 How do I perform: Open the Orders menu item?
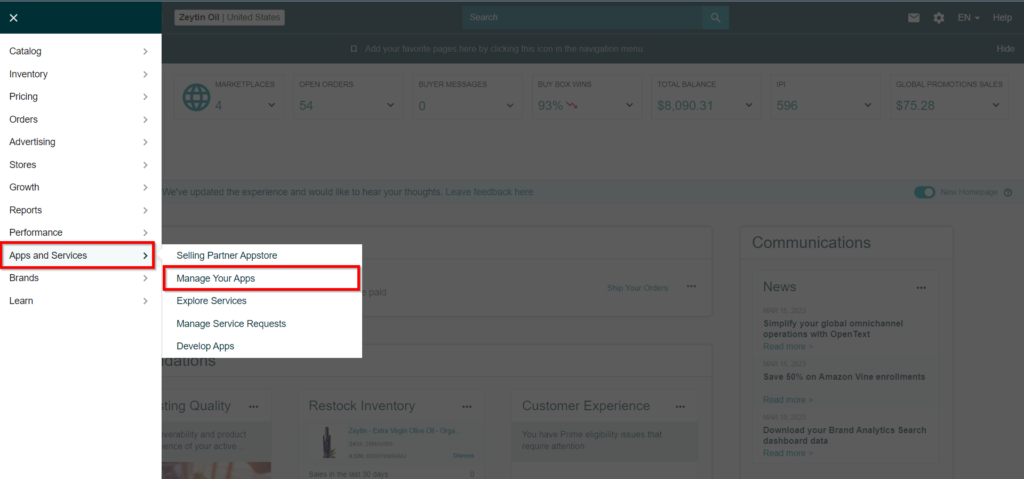coord(80,119)
